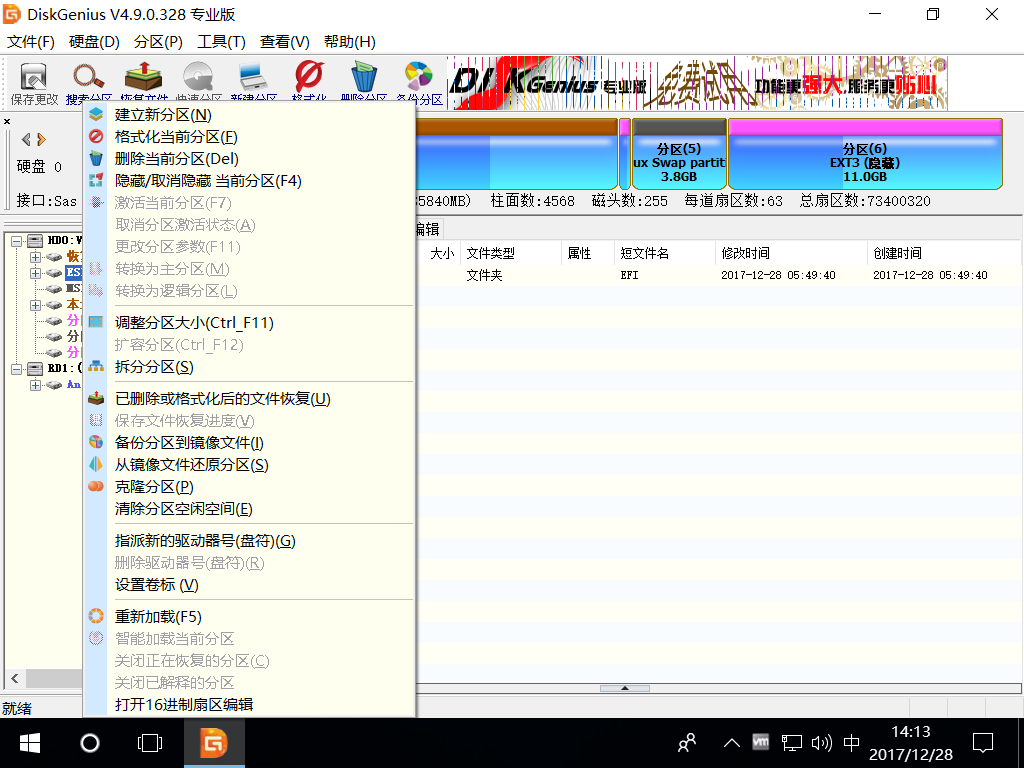This screenshot has width=1024, height=768.
Task: Open Task View on taskbar
Action: (150, 743)
